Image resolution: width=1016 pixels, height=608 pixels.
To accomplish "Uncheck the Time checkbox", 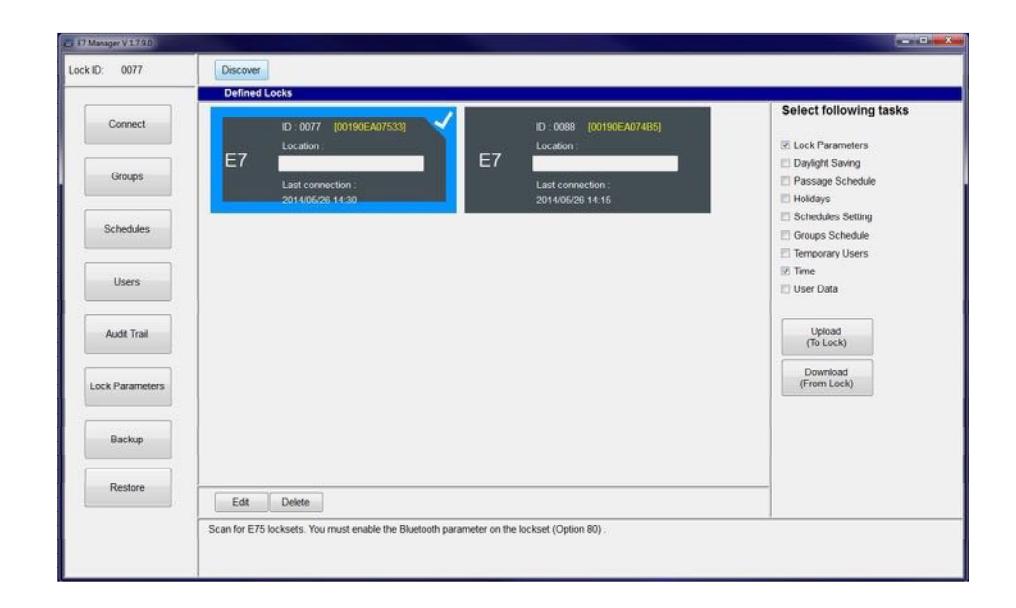I will (x=785, y=271).
